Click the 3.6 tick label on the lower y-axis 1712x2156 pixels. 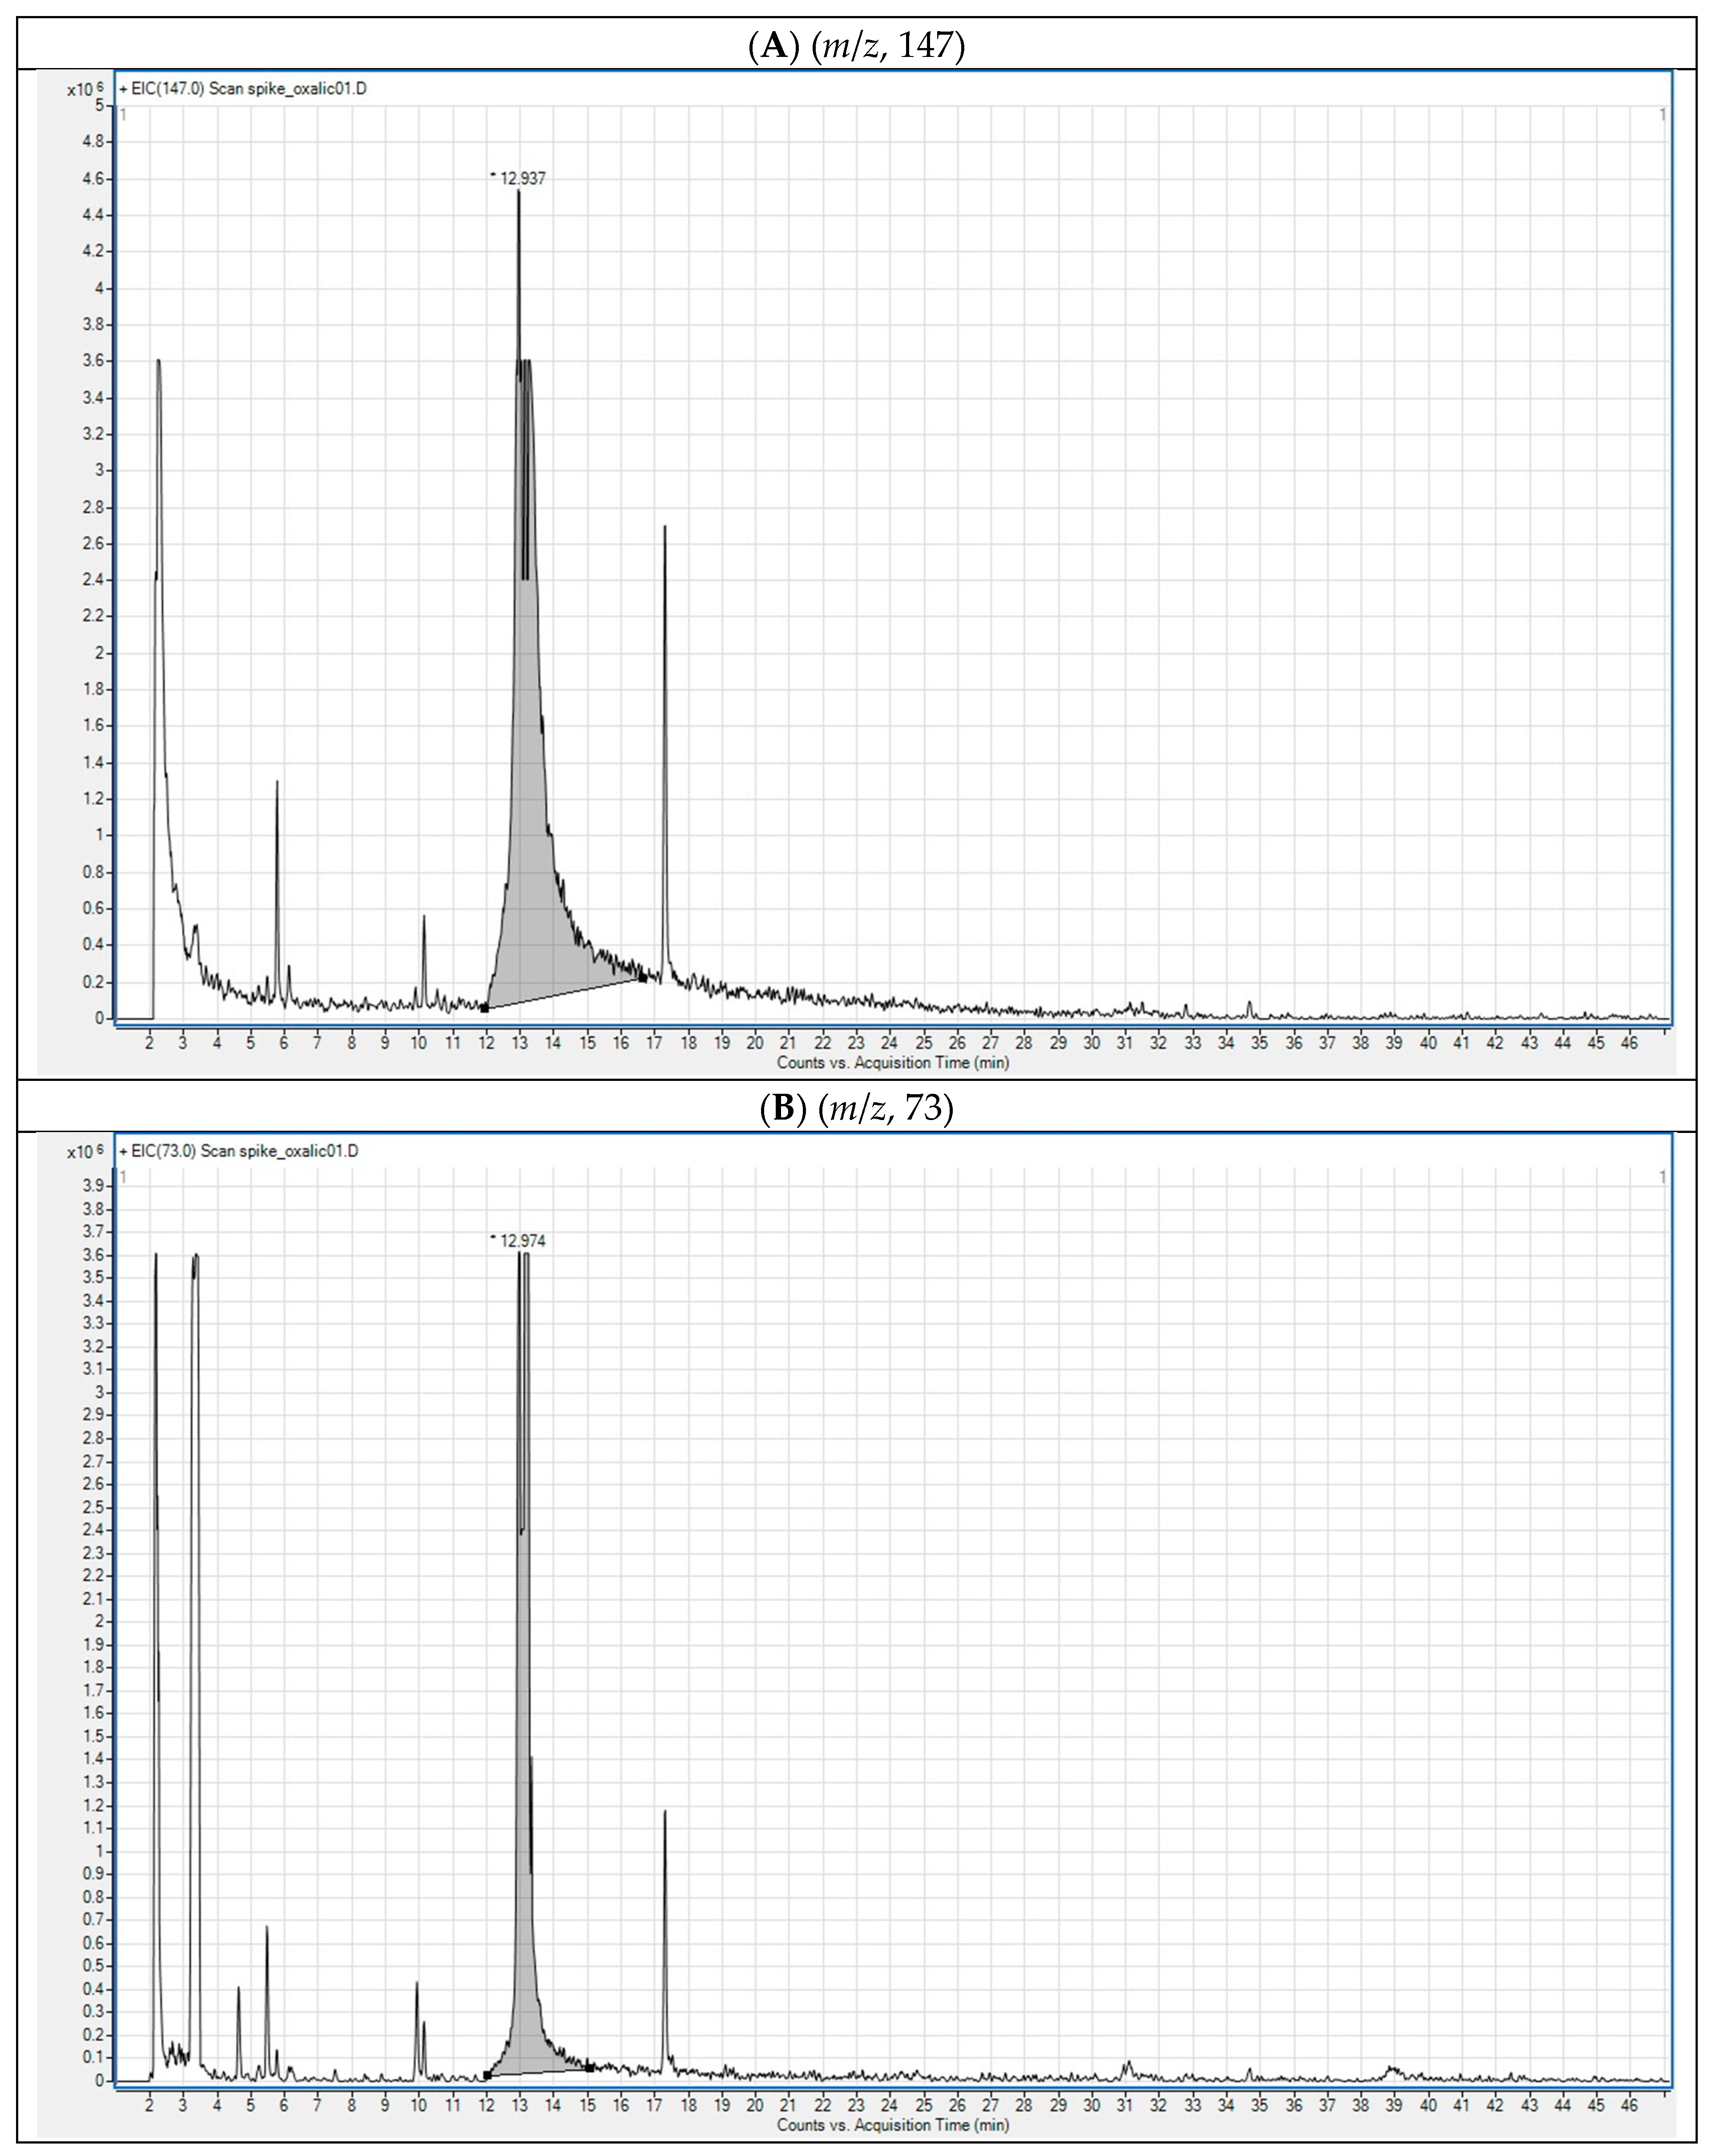(x=94, y=1255)
